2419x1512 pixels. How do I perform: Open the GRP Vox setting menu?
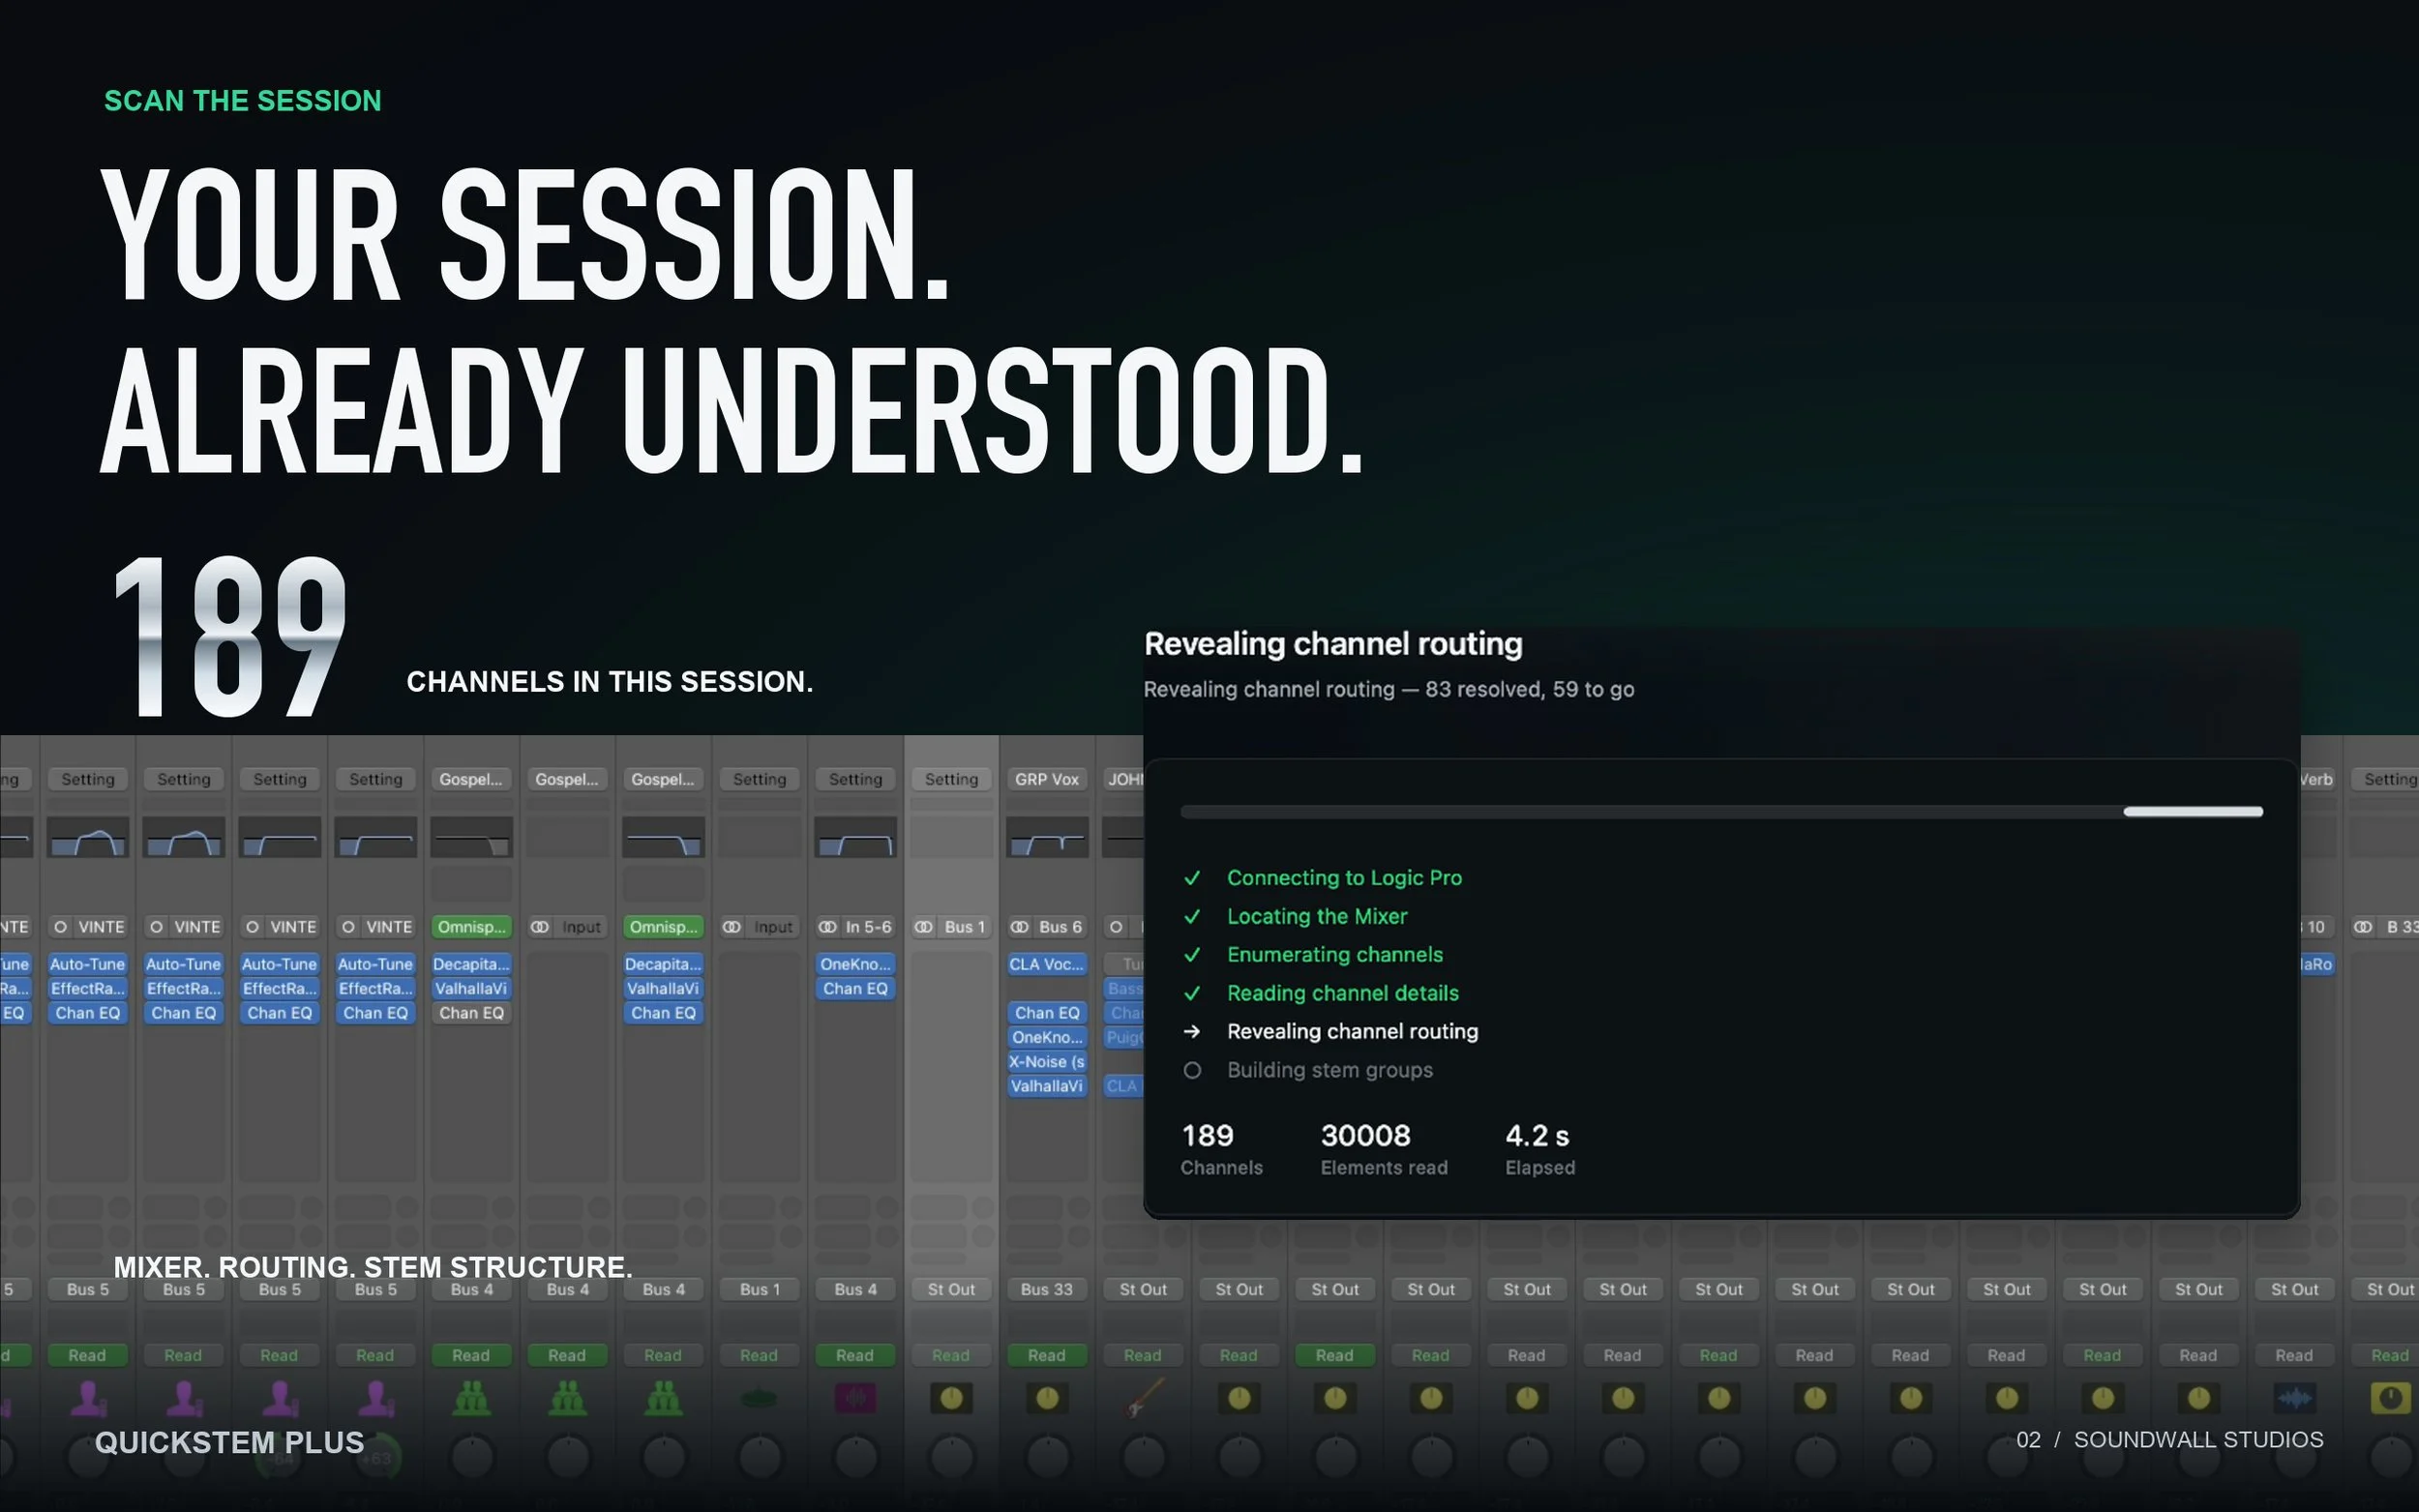(1047, 779)
